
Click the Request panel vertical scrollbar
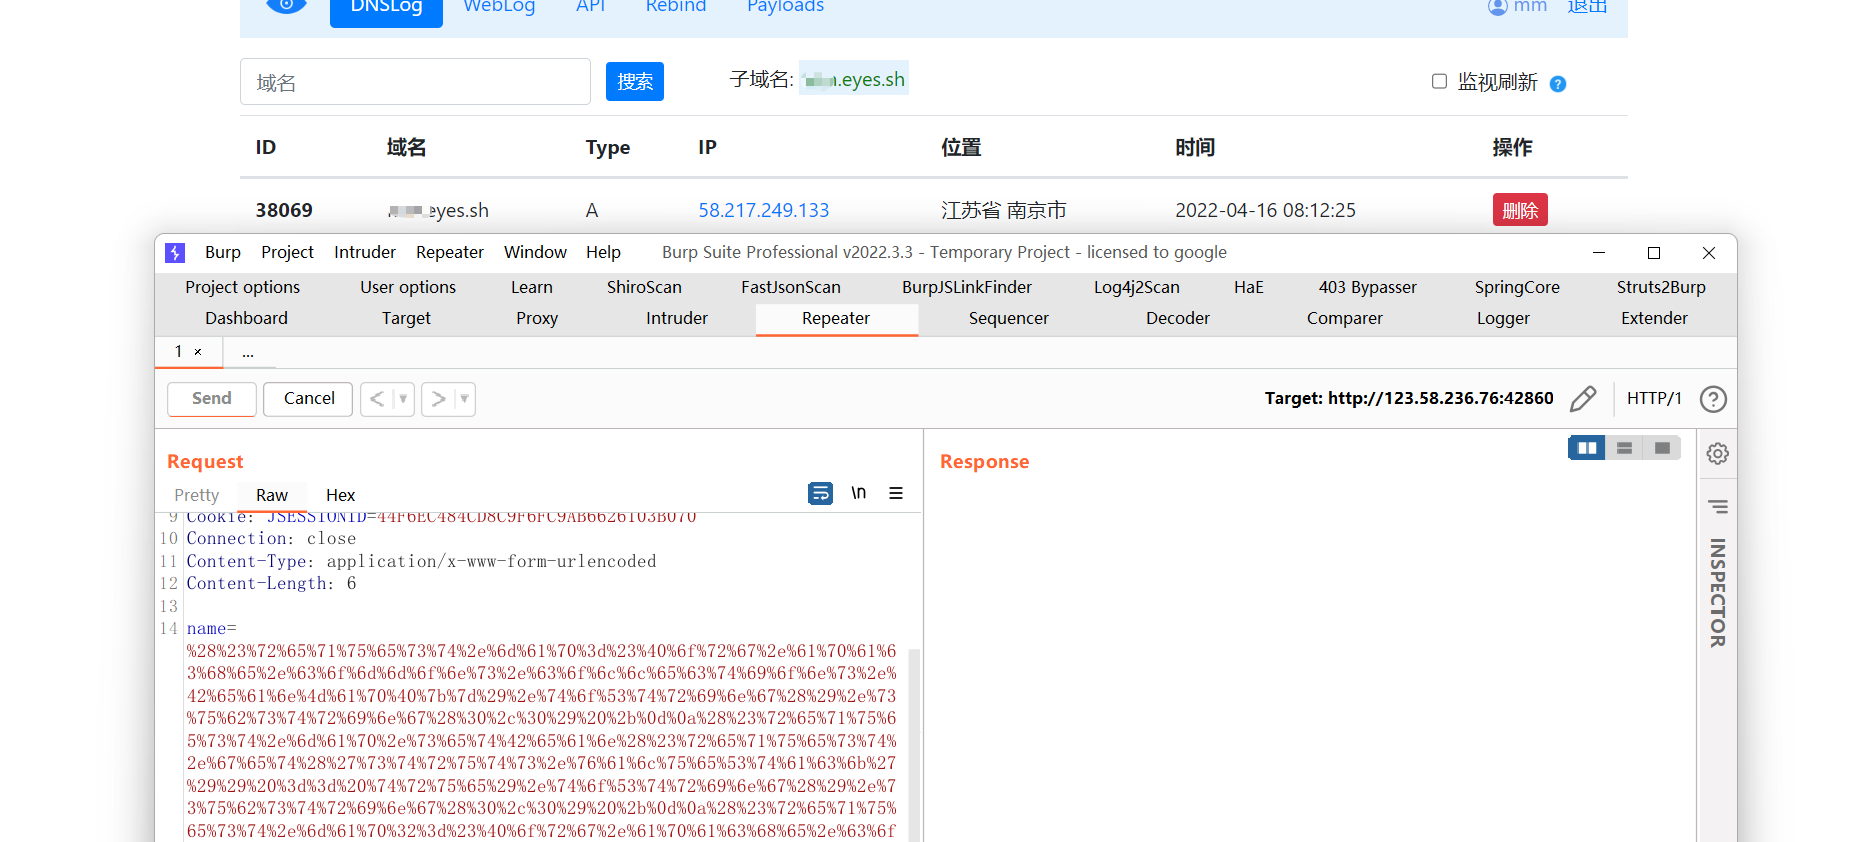(x=913, y=743)
